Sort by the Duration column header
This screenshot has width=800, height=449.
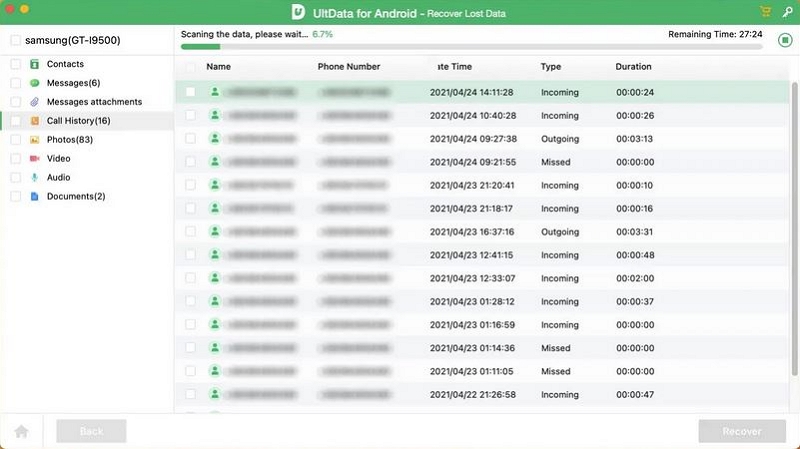click(633, 67)
